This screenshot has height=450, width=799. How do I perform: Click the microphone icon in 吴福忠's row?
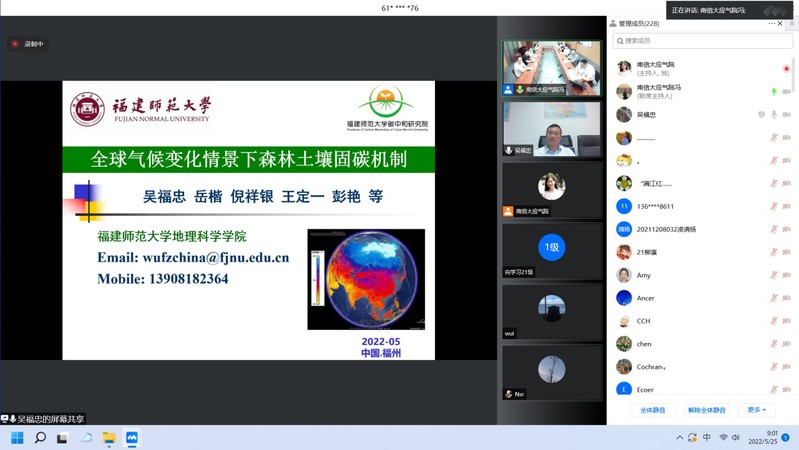774,115
